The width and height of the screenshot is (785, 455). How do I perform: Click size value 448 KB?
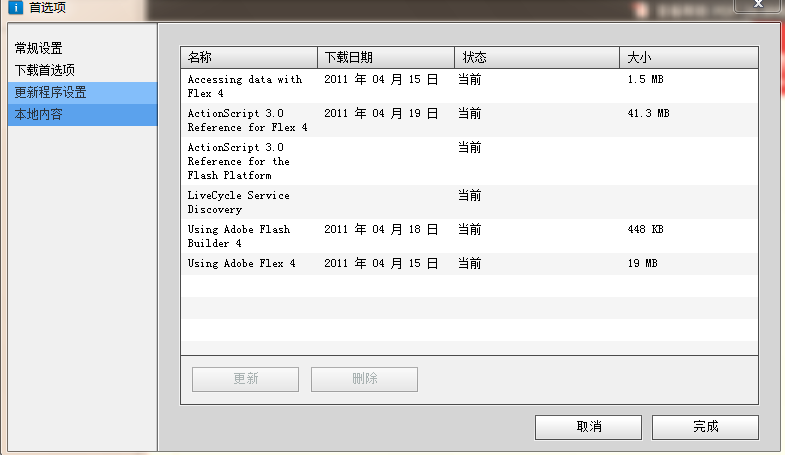point(645,230)
